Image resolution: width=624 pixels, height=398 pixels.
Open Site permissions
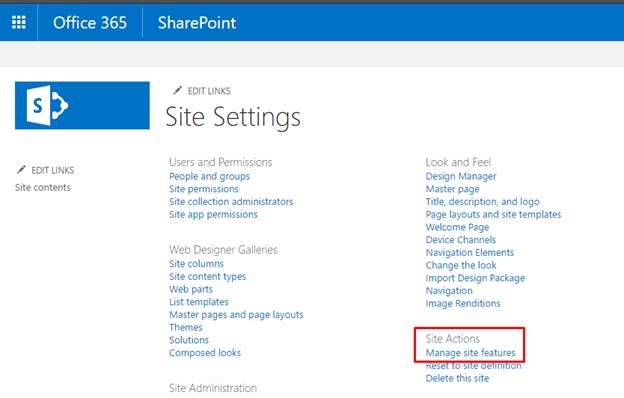(x=204, y=189)
